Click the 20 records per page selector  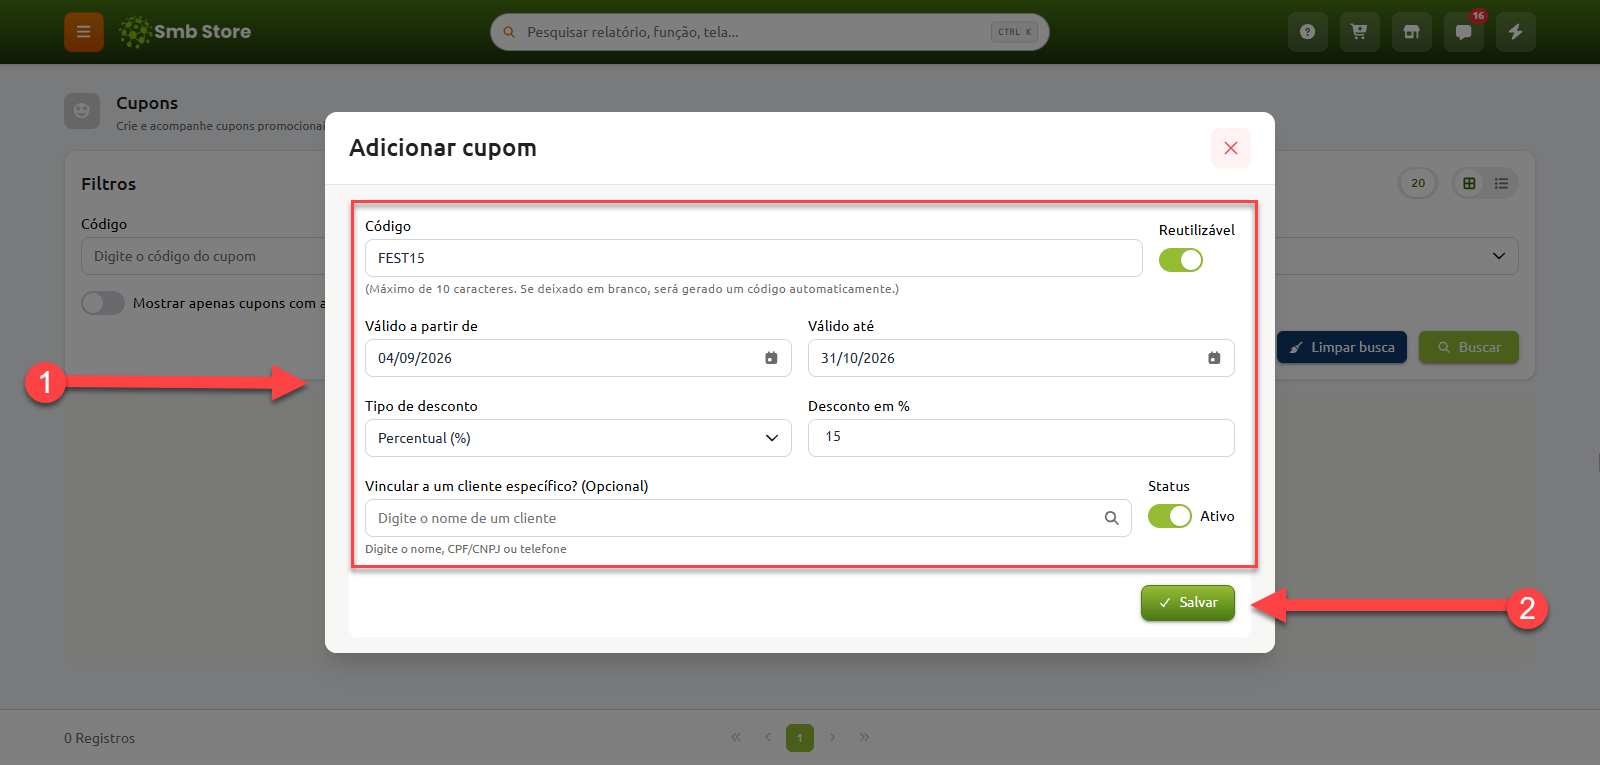point(1418,183)
